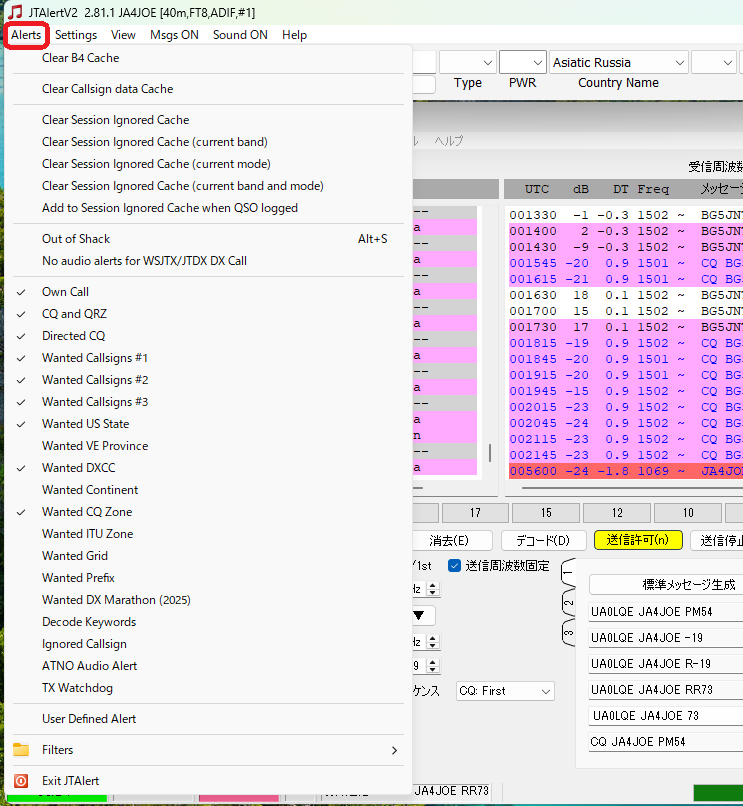Toggle No audio alerts for WSJTX/JTDX DX Call
The width and height of the screenshot is (743, 806).
coord(208,261)
